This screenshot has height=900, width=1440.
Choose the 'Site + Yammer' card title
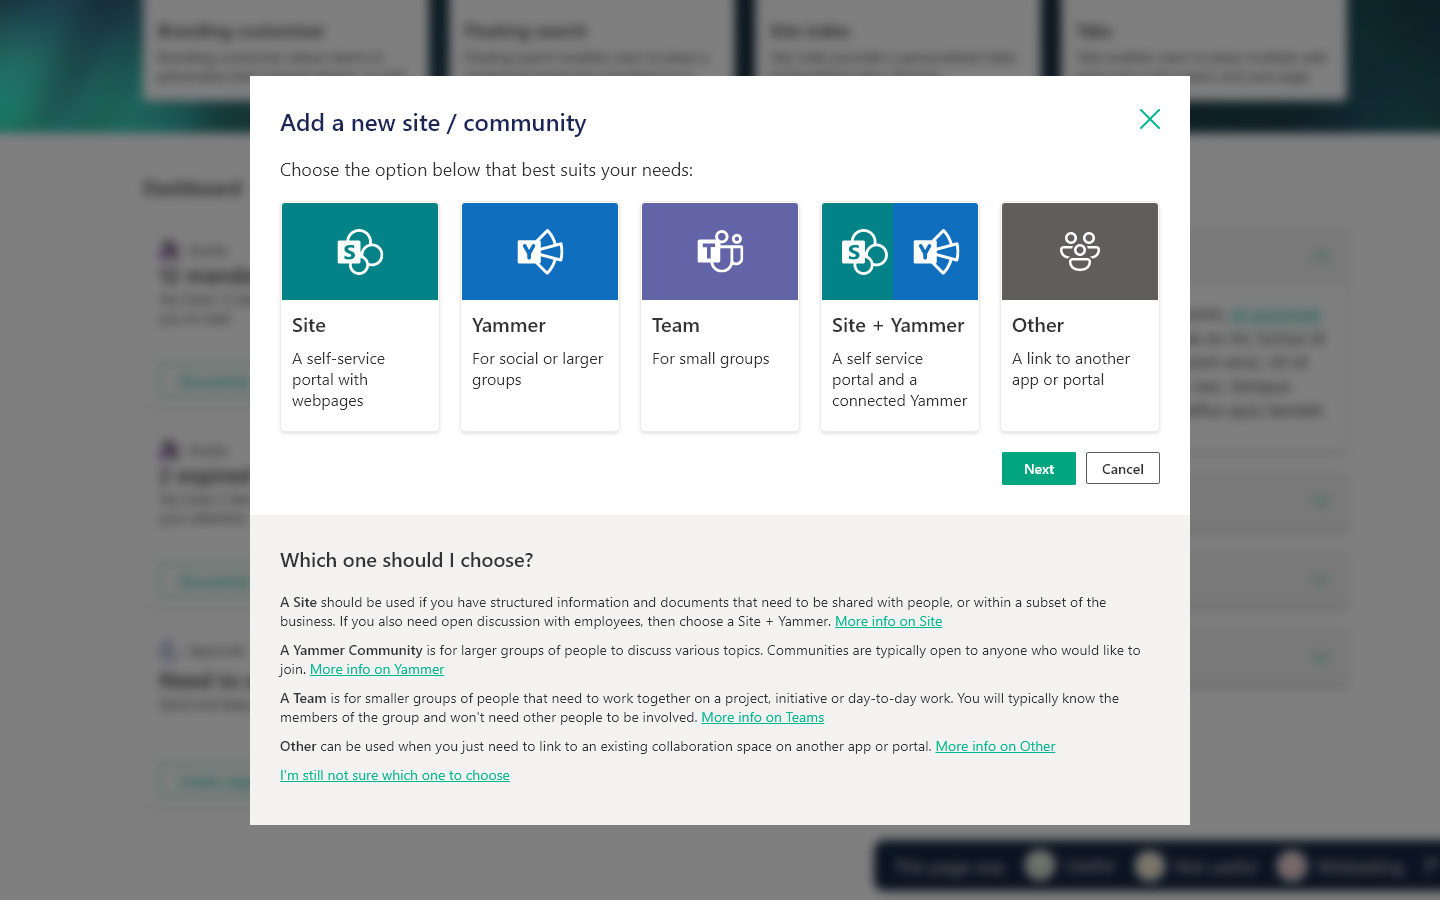[x=898, y=325]
